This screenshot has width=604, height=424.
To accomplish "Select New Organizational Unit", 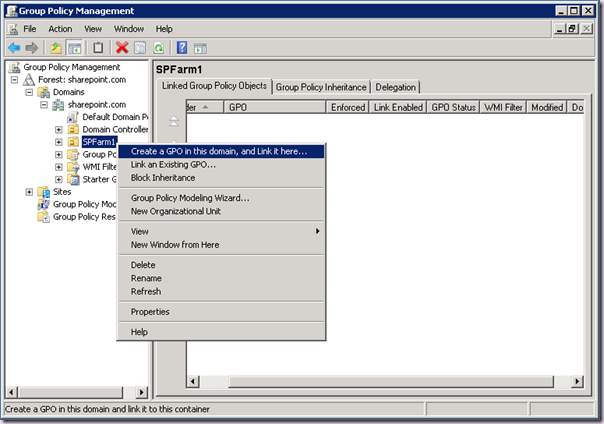I will pos(221,211).
